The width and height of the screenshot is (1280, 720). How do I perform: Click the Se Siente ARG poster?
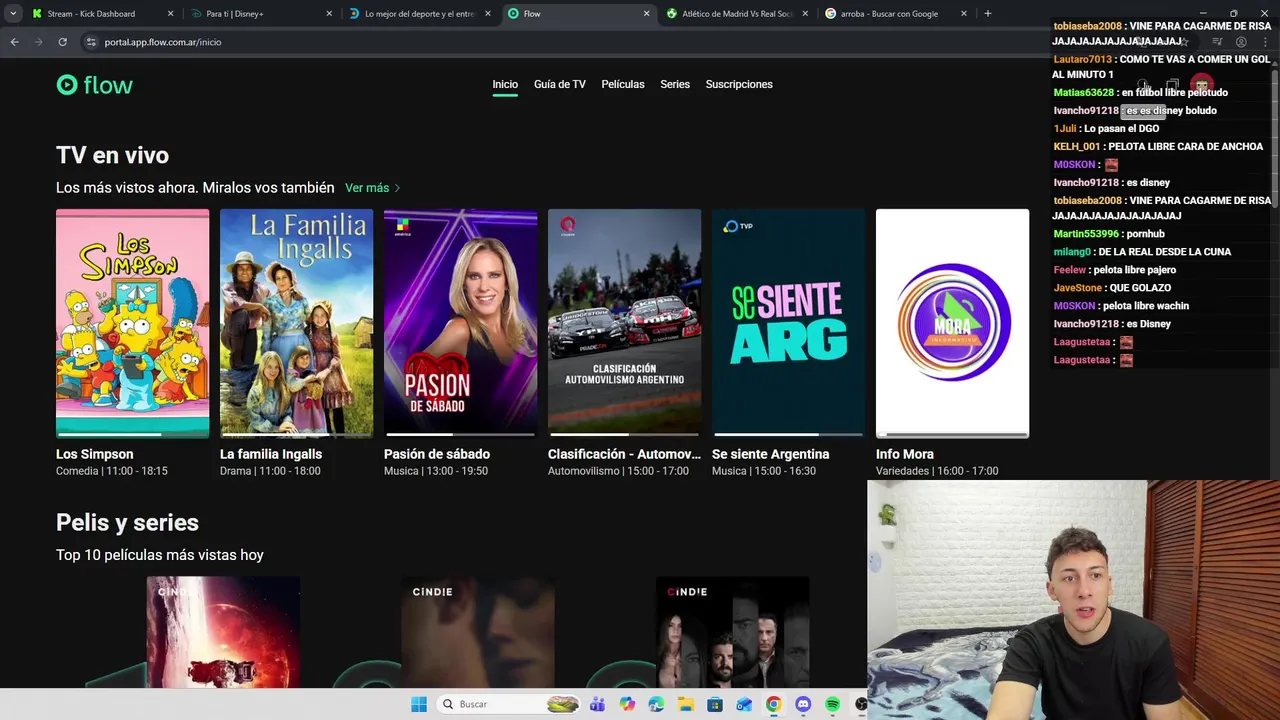pyautogui.click(x=788, y=321)
